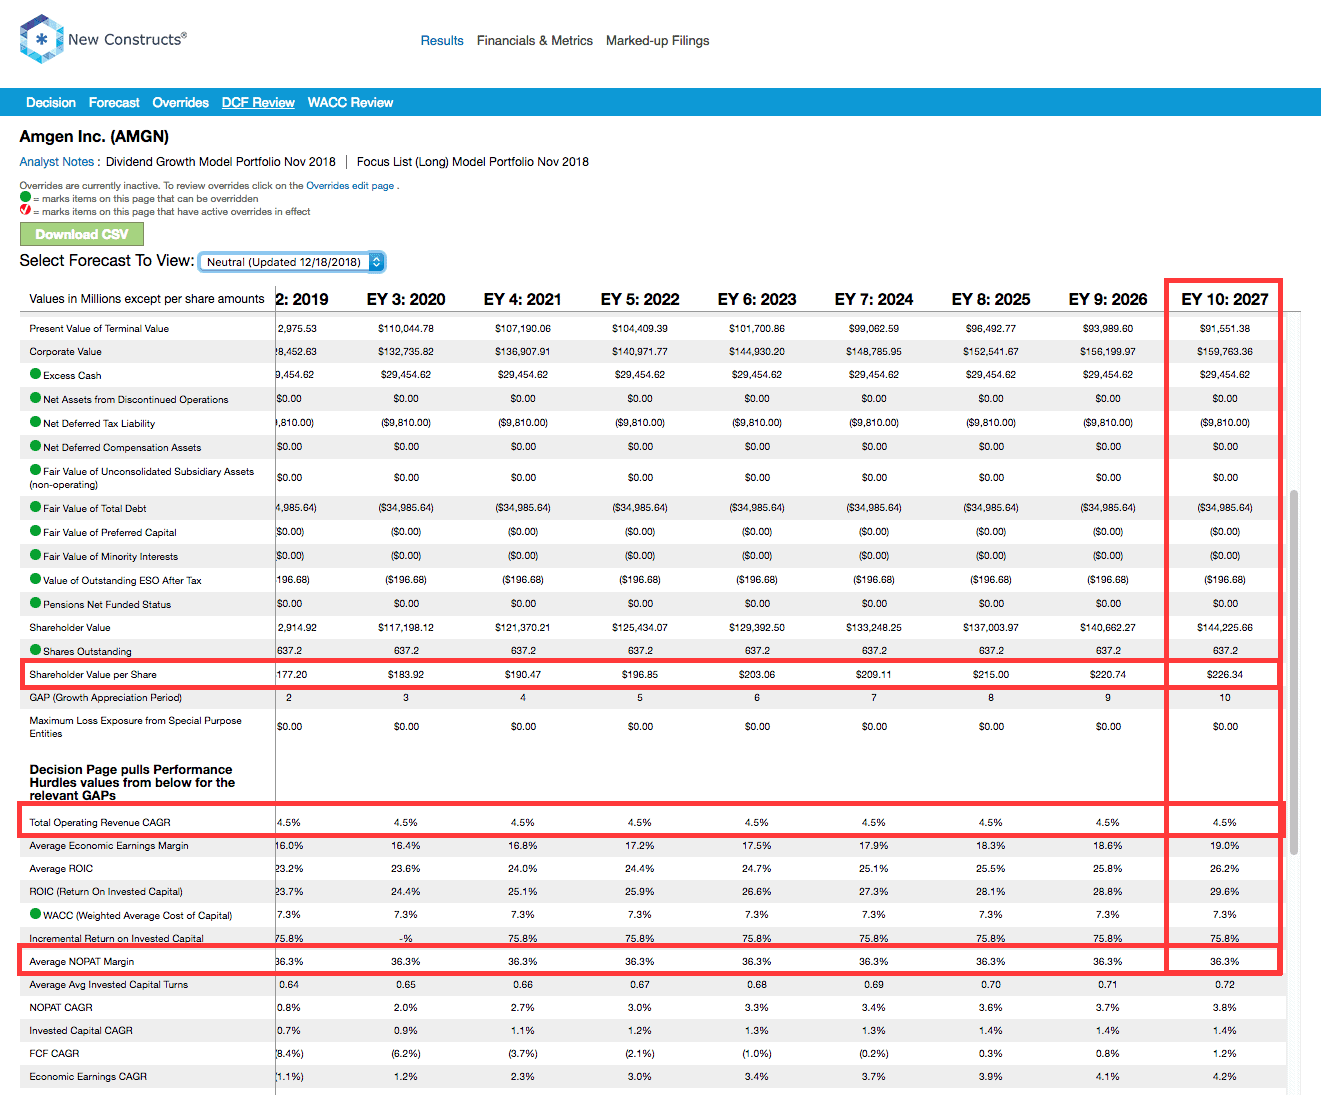Viewport: 1321px width, 1095px height.
Task: Click the EY 7: 2024 column header
Action: click(874, 299)
